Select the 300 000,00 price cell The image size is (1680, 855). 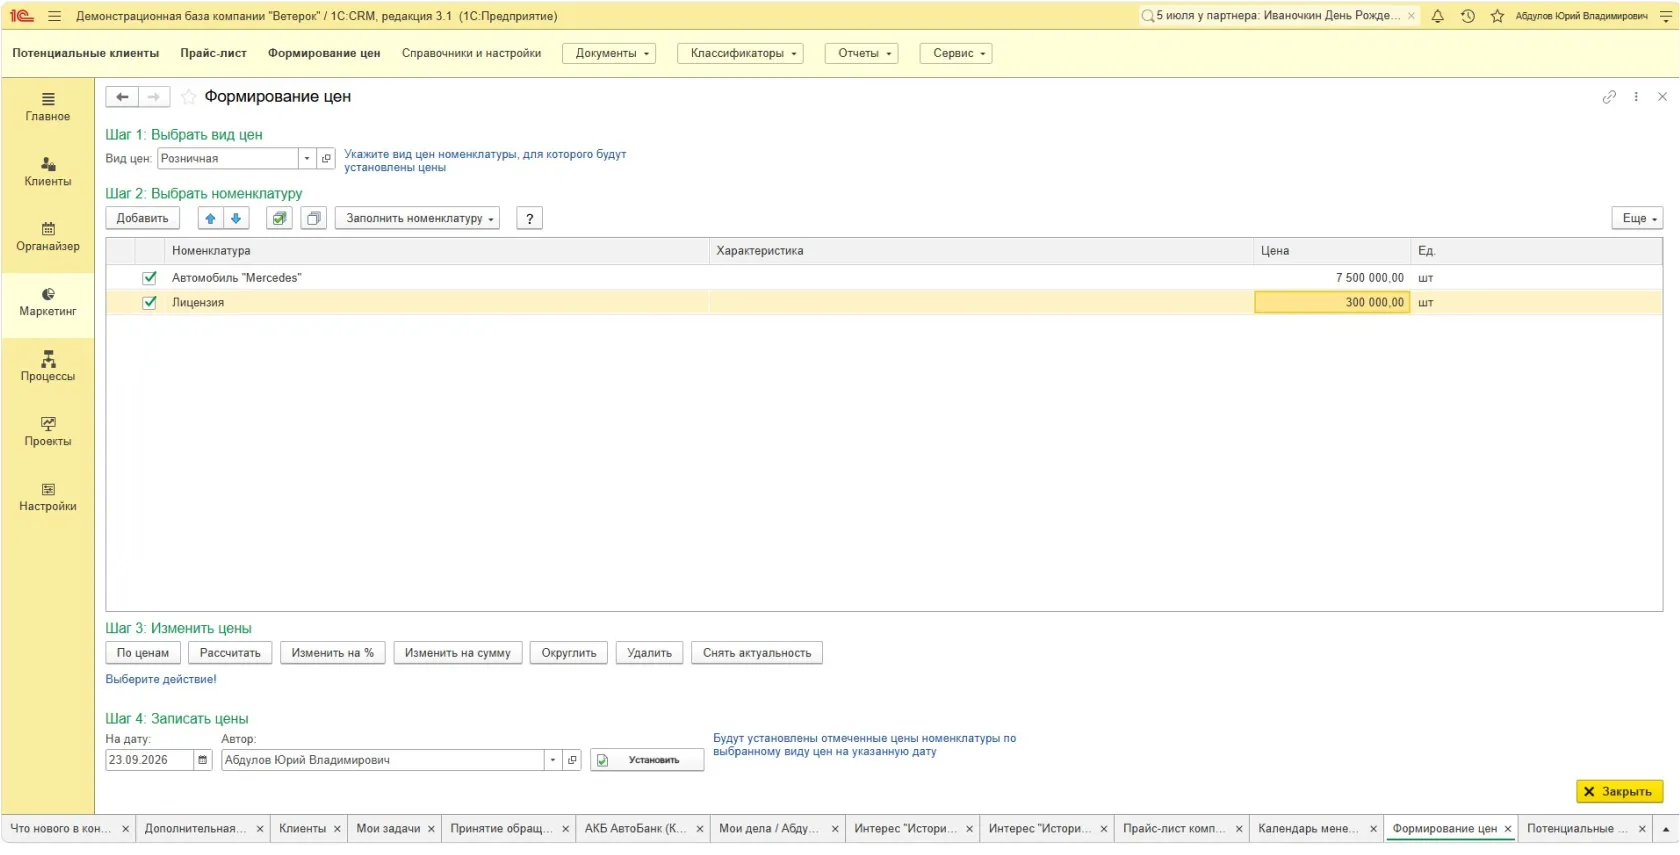pos(1332,302)
